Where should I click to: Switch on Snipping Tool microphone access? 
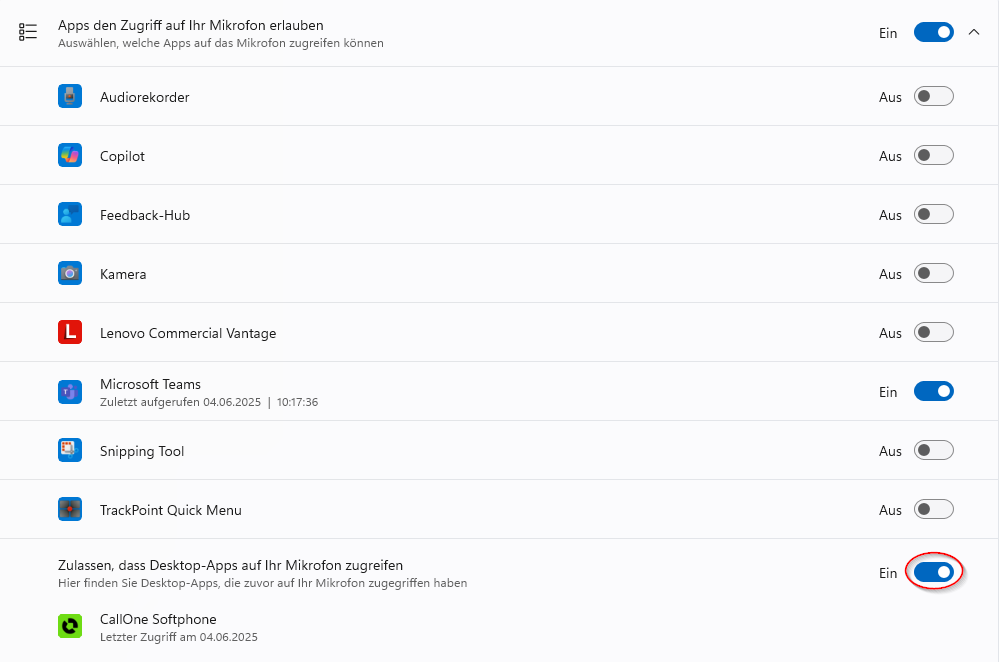[x=933, y=450]
